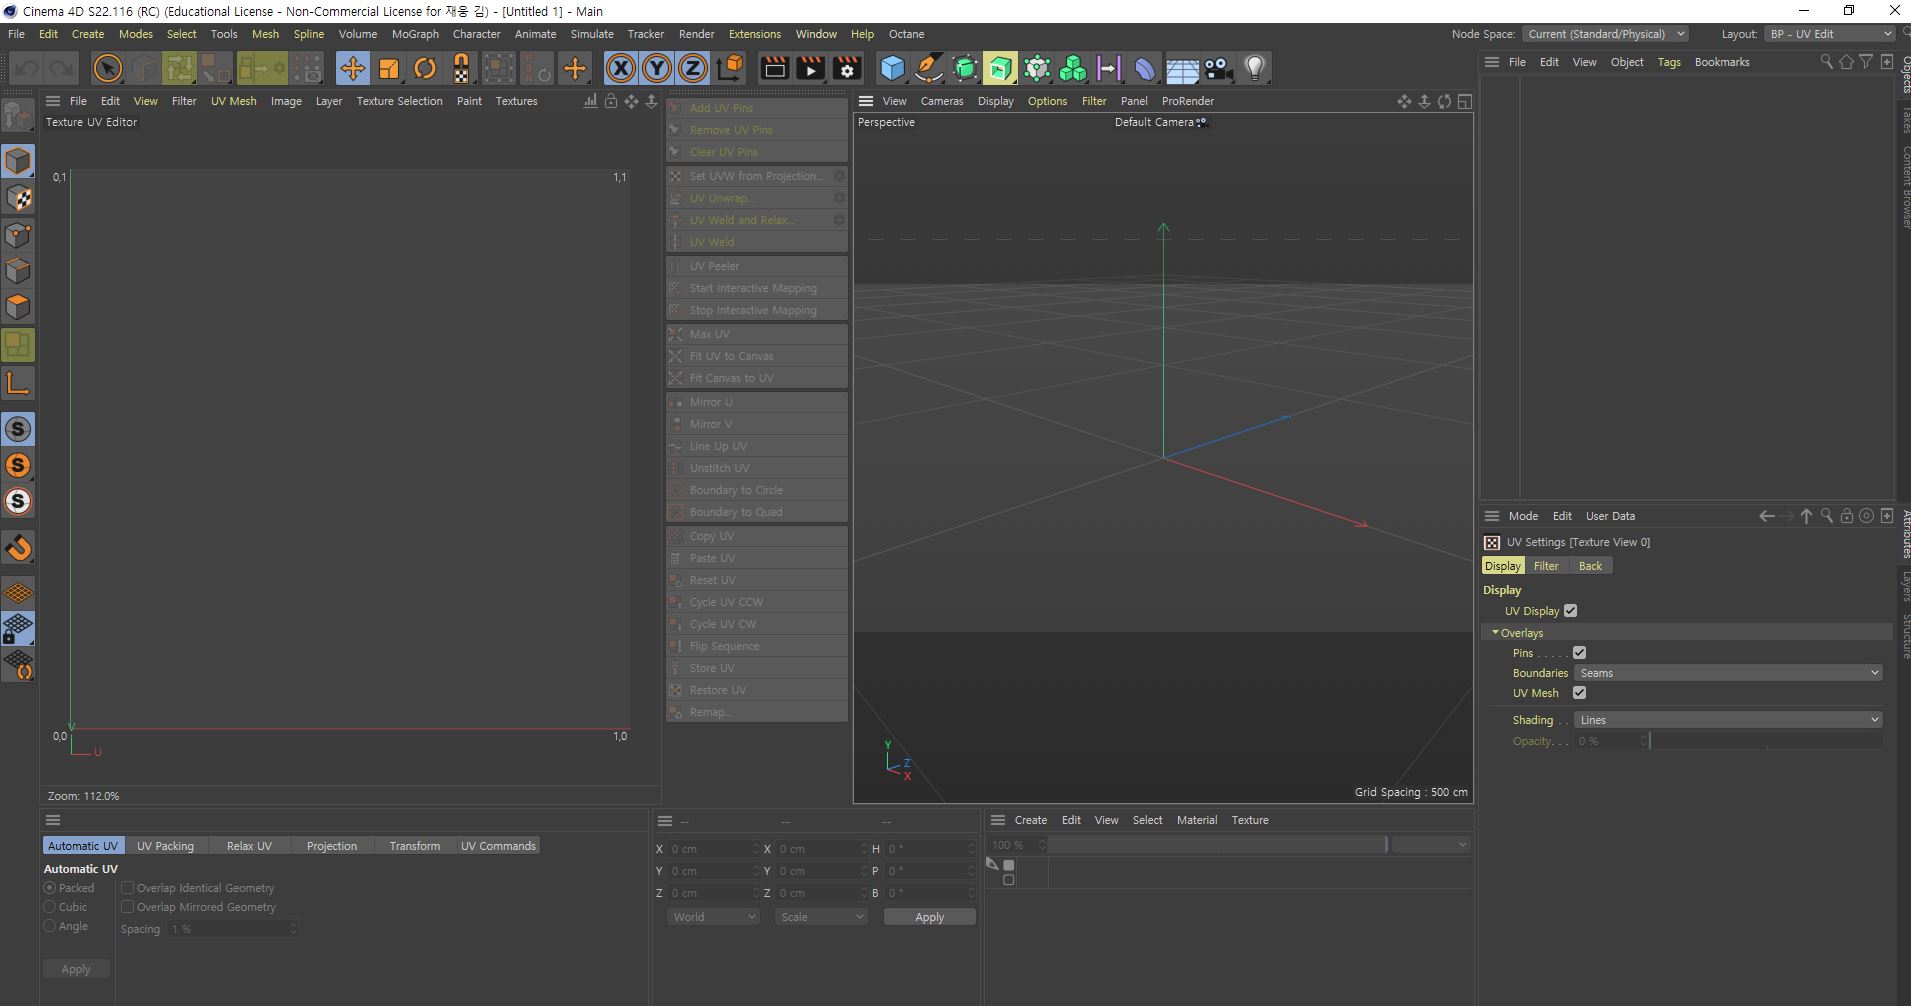Open the Node Space dropdown
The width and height of the screenshot is (1911, 1006).
pyautogui.click(x=1605, y=34)
